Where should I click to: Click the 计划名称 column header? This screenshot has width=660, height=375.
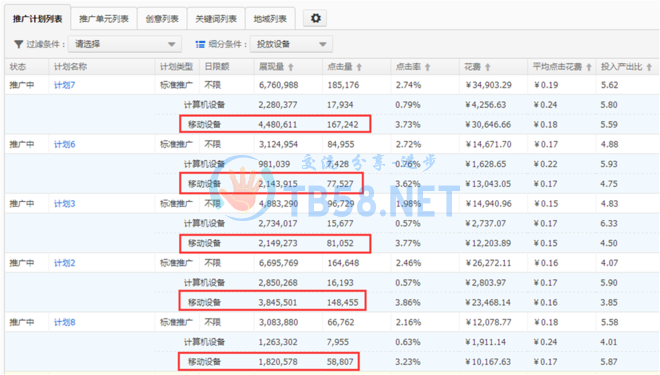70,67
